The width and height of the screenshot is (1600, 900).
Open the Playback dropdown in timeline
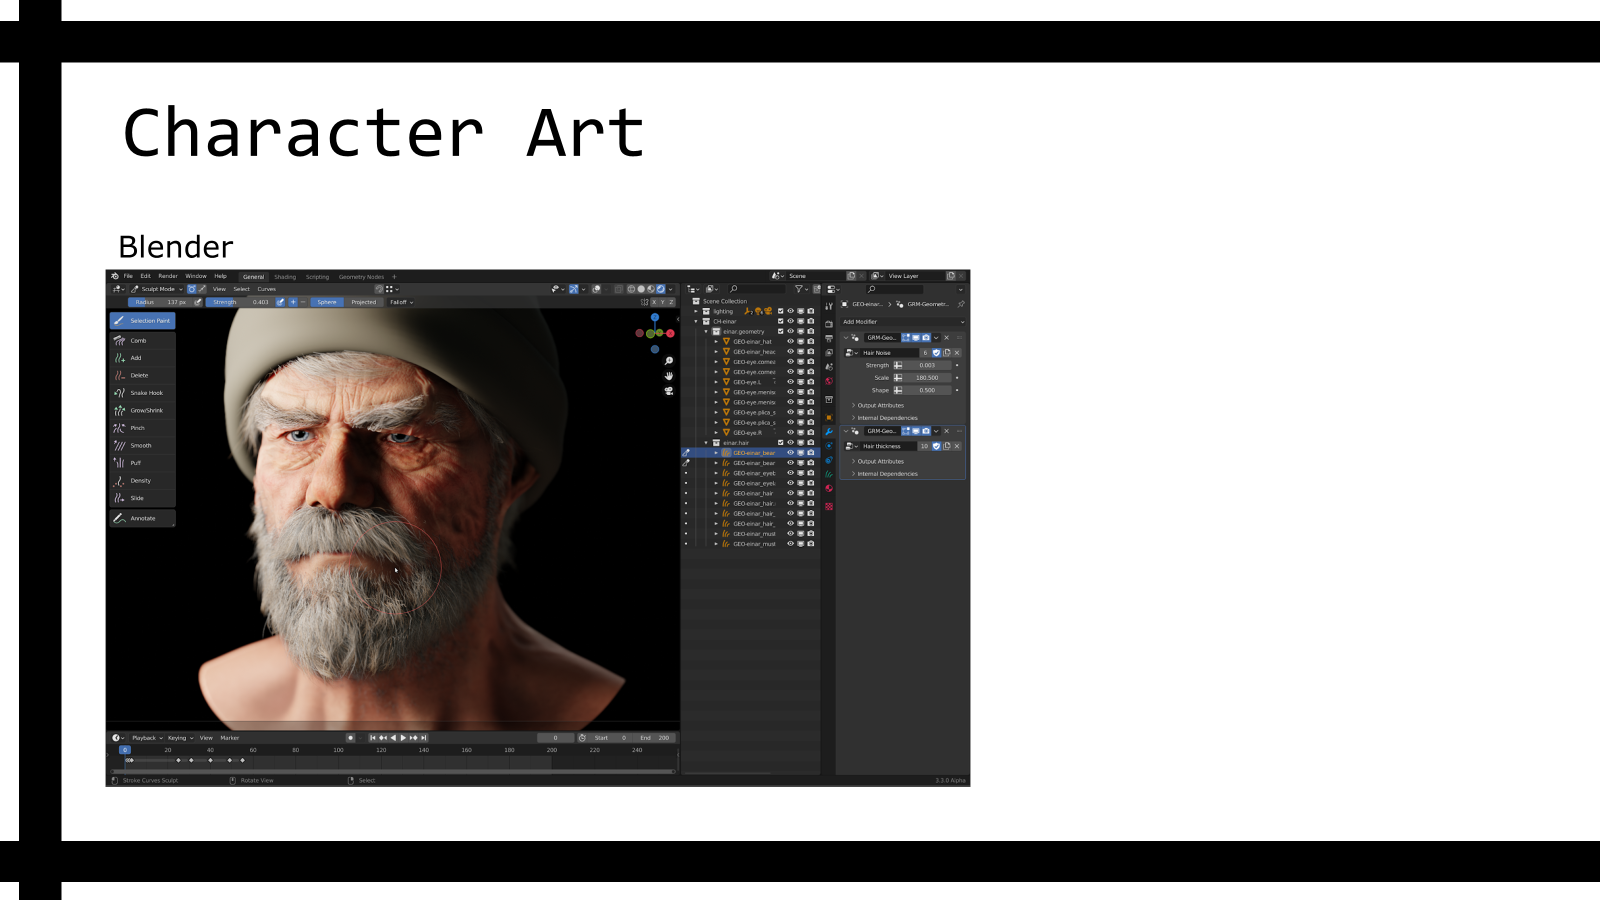[147, 738]
